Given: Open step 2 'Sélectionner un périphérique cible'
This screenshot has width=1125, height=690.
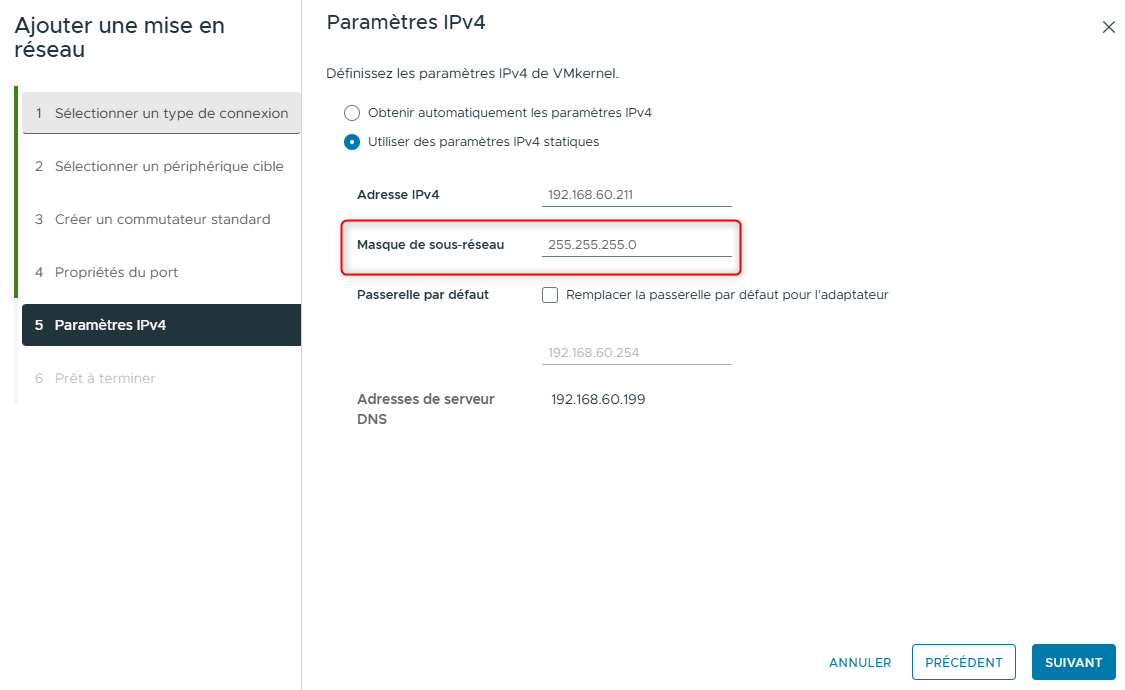Looking at the screenshot, I should (160, 167).
